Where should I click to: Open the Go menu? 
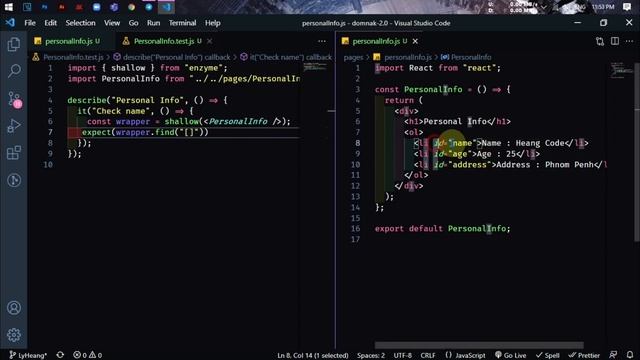coord(133,23)
